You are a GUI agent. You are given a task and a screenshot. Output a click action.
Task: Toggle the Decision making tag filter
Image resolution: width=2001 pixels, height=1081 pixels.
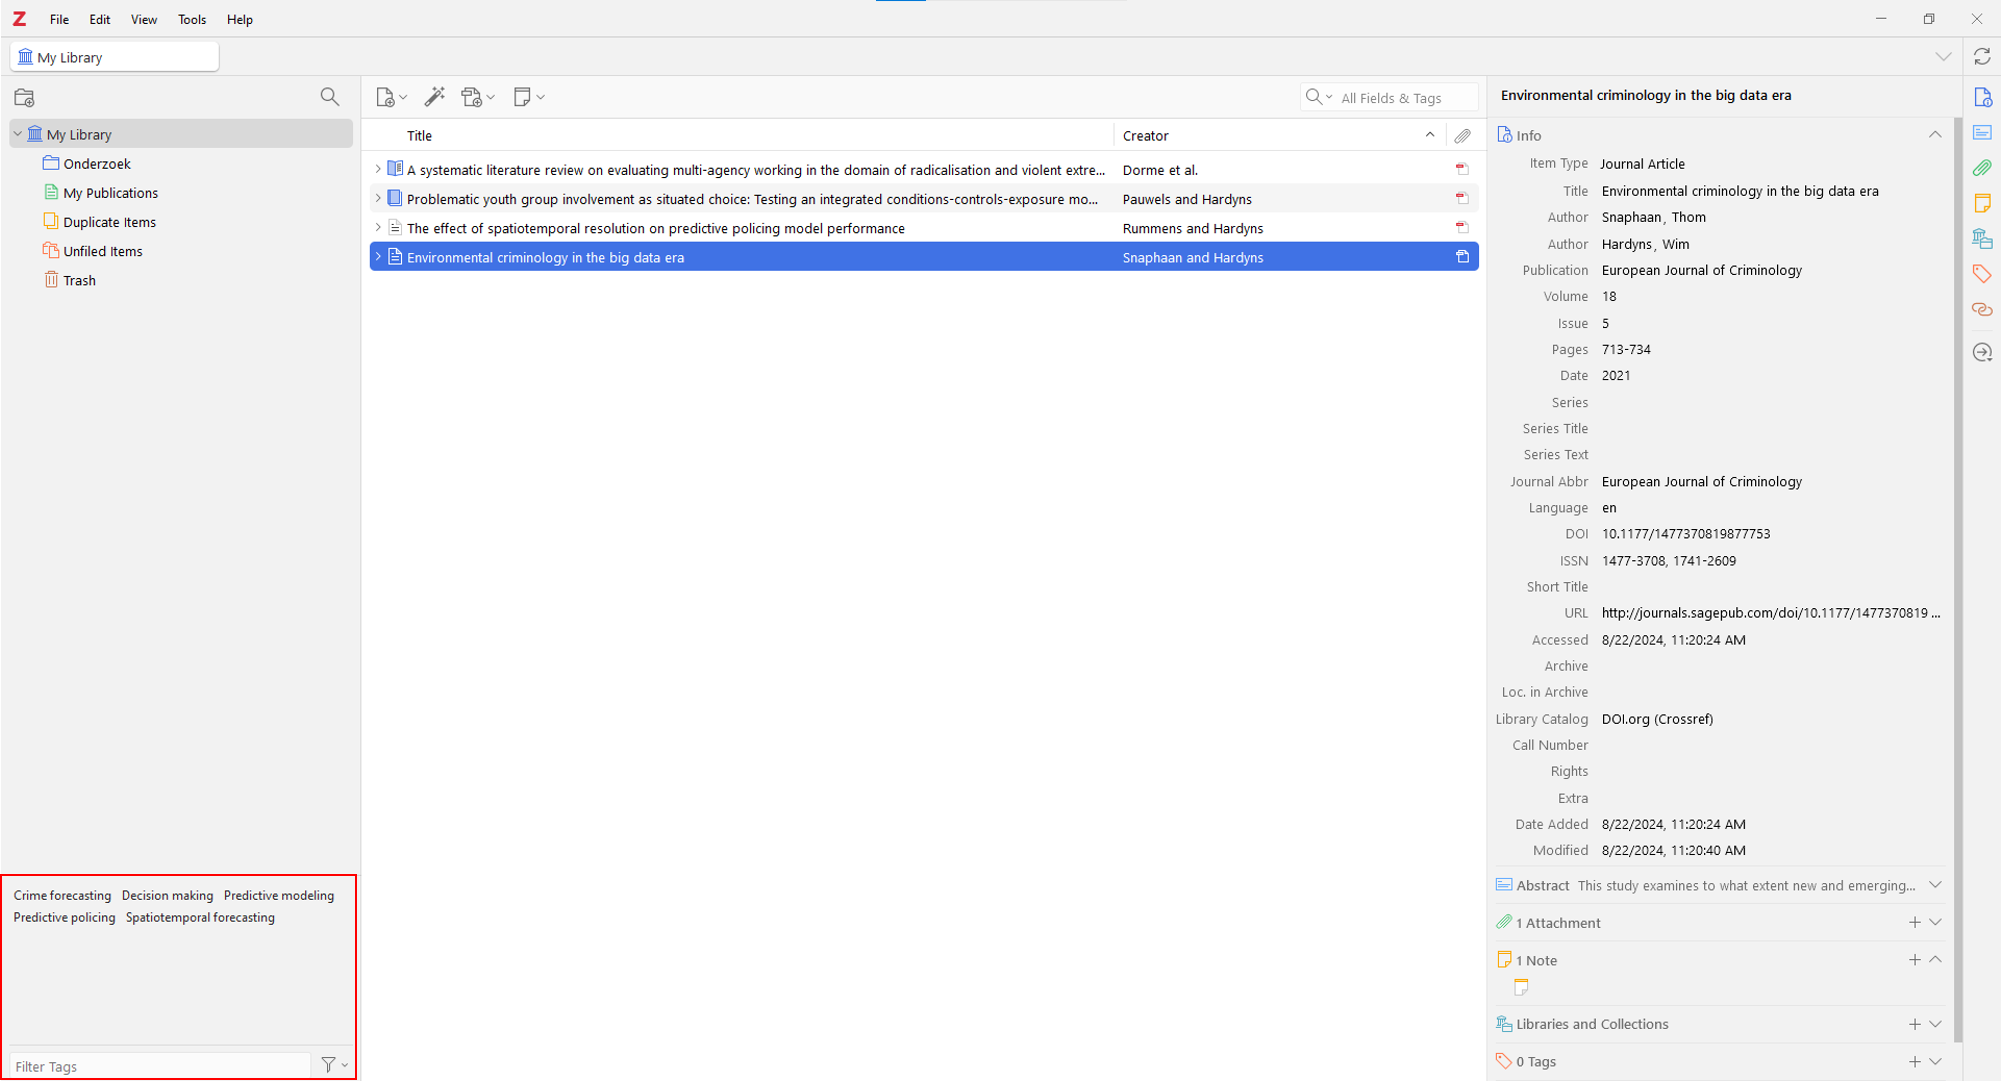[x=167, y=896]
